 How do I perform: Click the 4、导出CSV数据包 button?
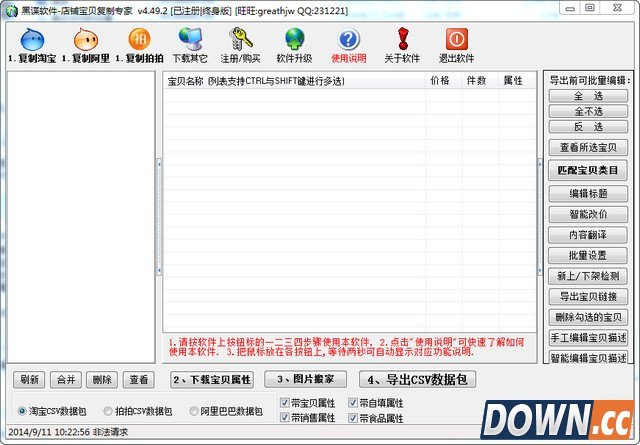pos(418,380)
